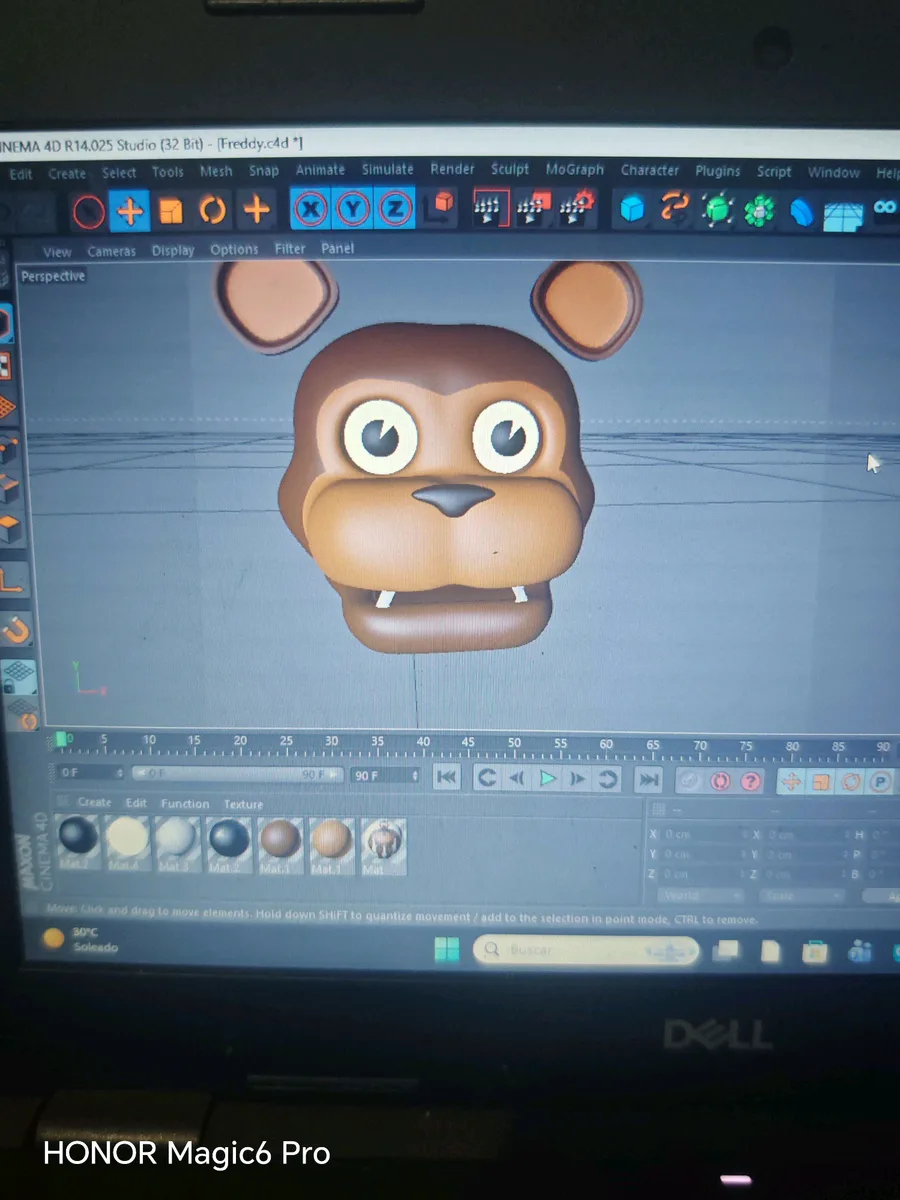Open the Sculpt menu

pos(510,169)
